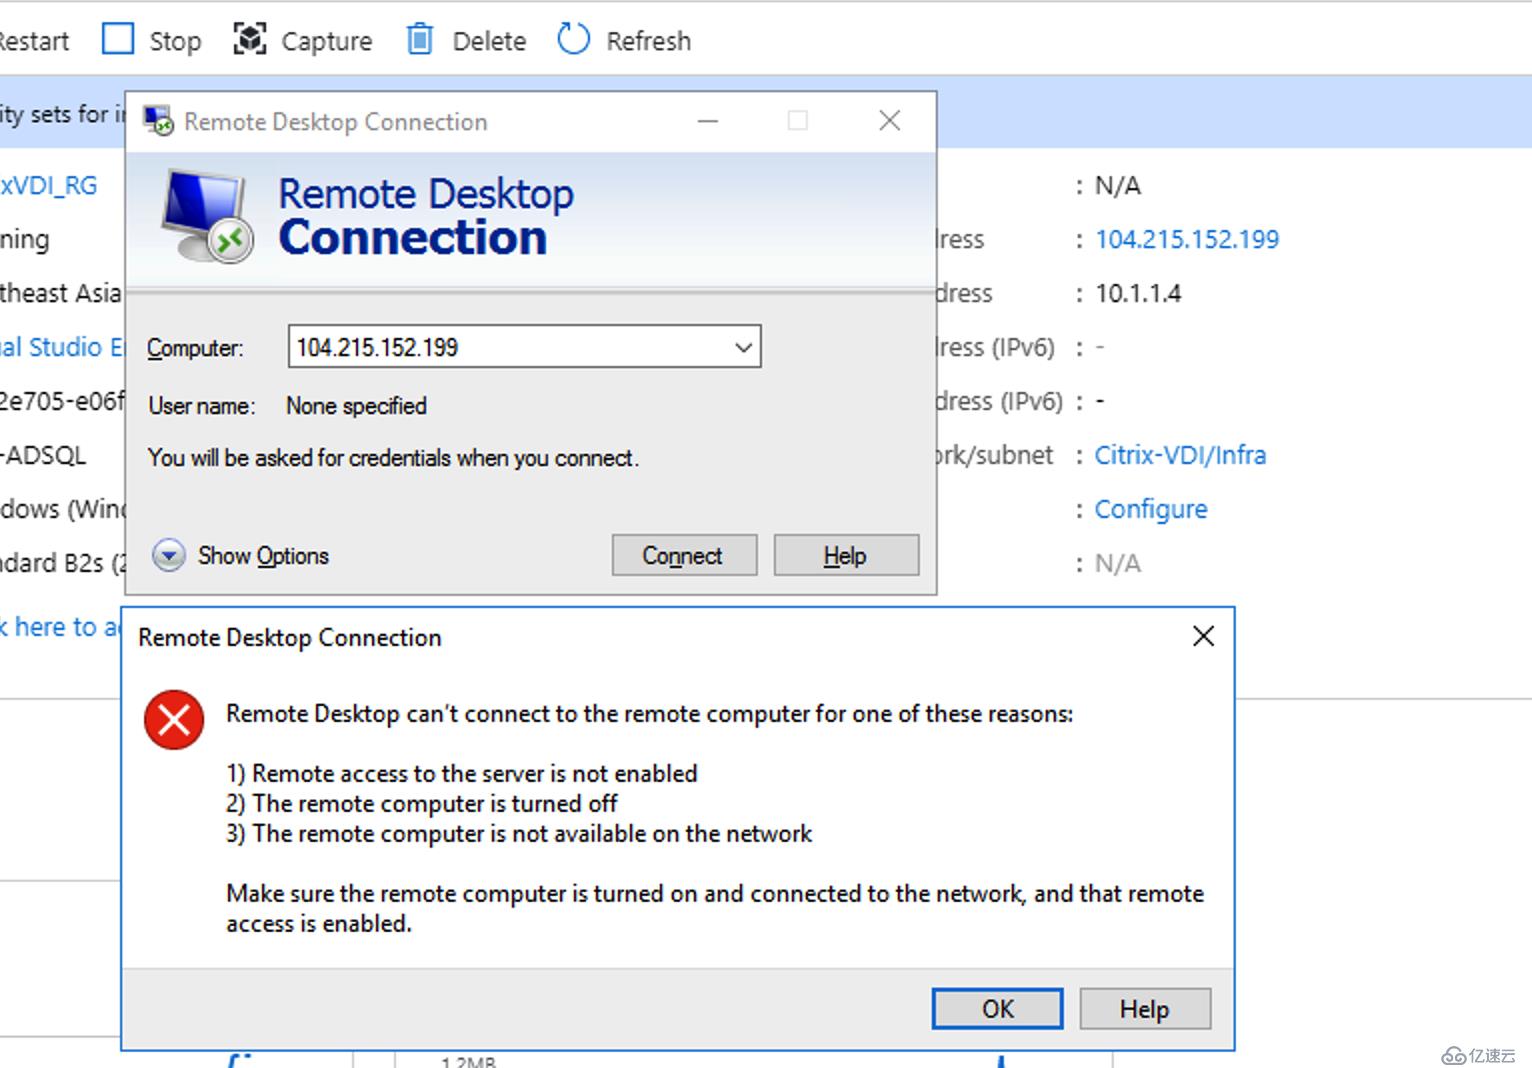The image size is (1532, 1068).
Task: Click 'The remote computer is turned off' line
Action: 421,803
